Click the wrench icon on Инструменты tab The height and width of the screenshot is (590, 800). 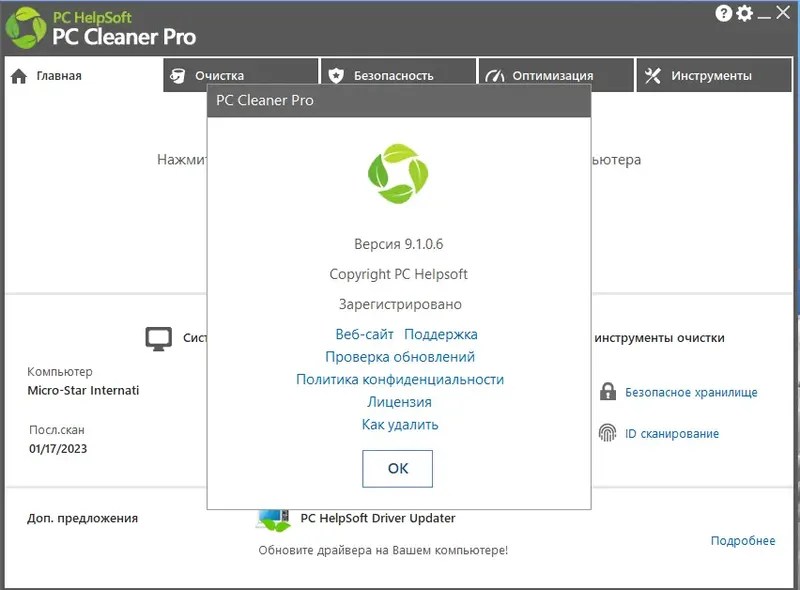click(x=655, y=74)
